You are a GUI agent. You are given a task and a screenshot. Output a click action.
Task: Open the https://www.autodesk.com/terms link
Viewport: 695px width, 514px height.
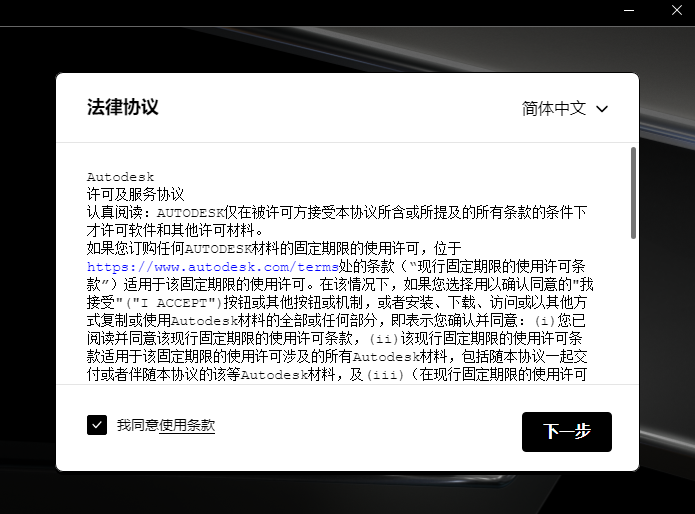point(213,267)
